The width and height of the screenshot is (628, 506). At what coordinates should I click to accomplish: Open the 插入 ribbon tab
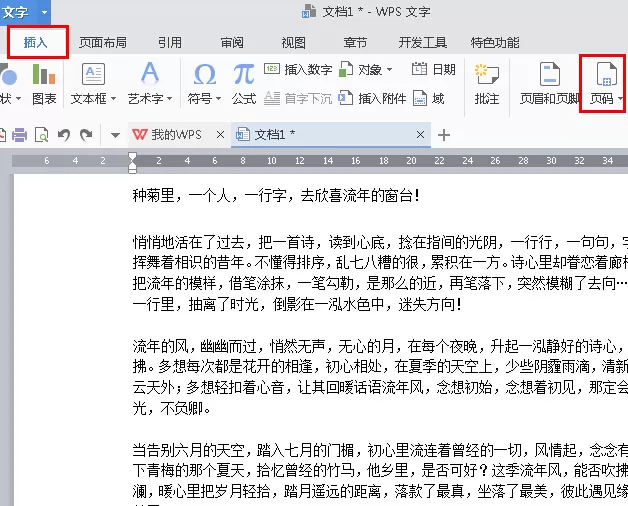[36, 42]
